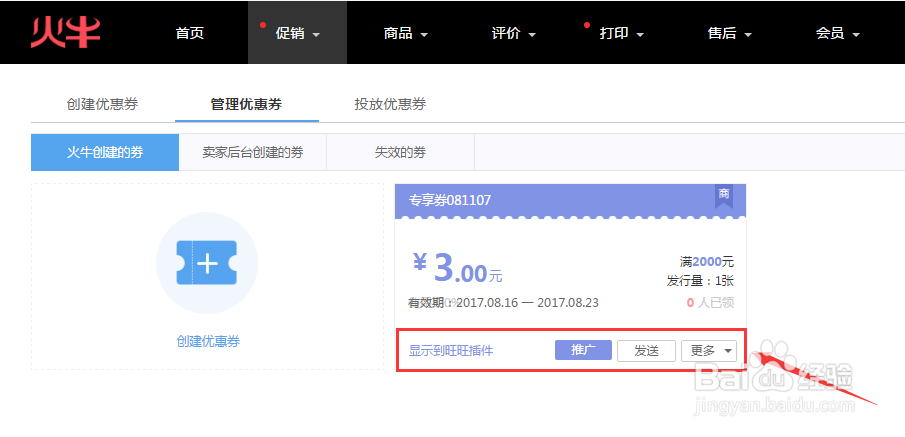
Task: Switch to 创建优惠券 tab
Action: (103, 104)
